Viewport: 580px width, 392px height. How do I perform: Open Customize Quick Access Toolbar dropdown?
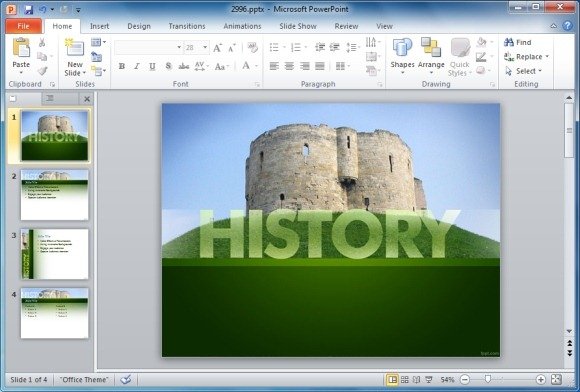78,9
